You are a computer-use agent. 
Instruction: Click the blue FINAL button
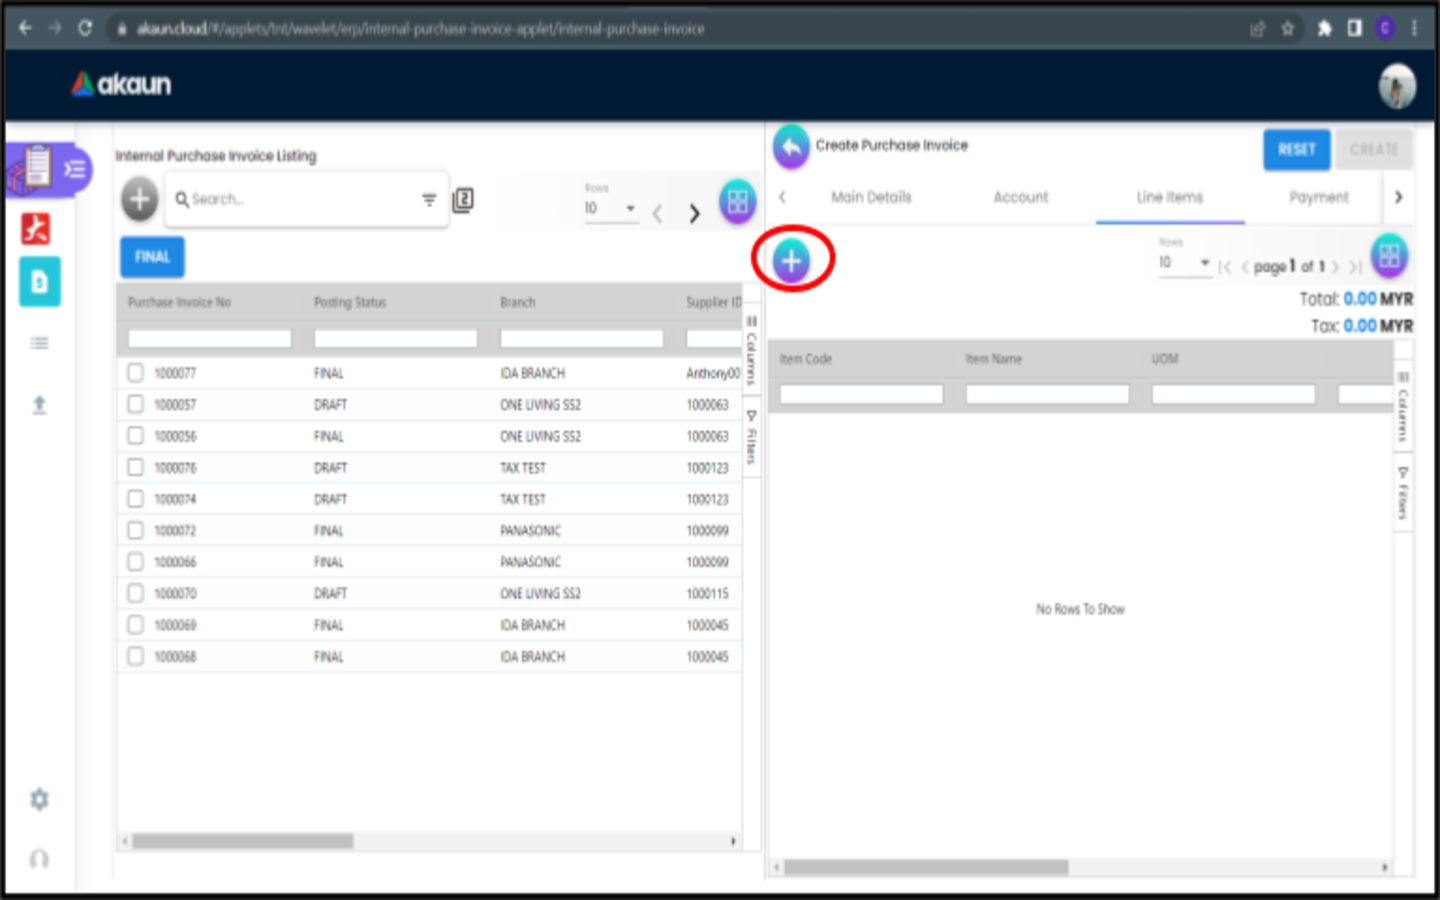[x=152, y=257]
